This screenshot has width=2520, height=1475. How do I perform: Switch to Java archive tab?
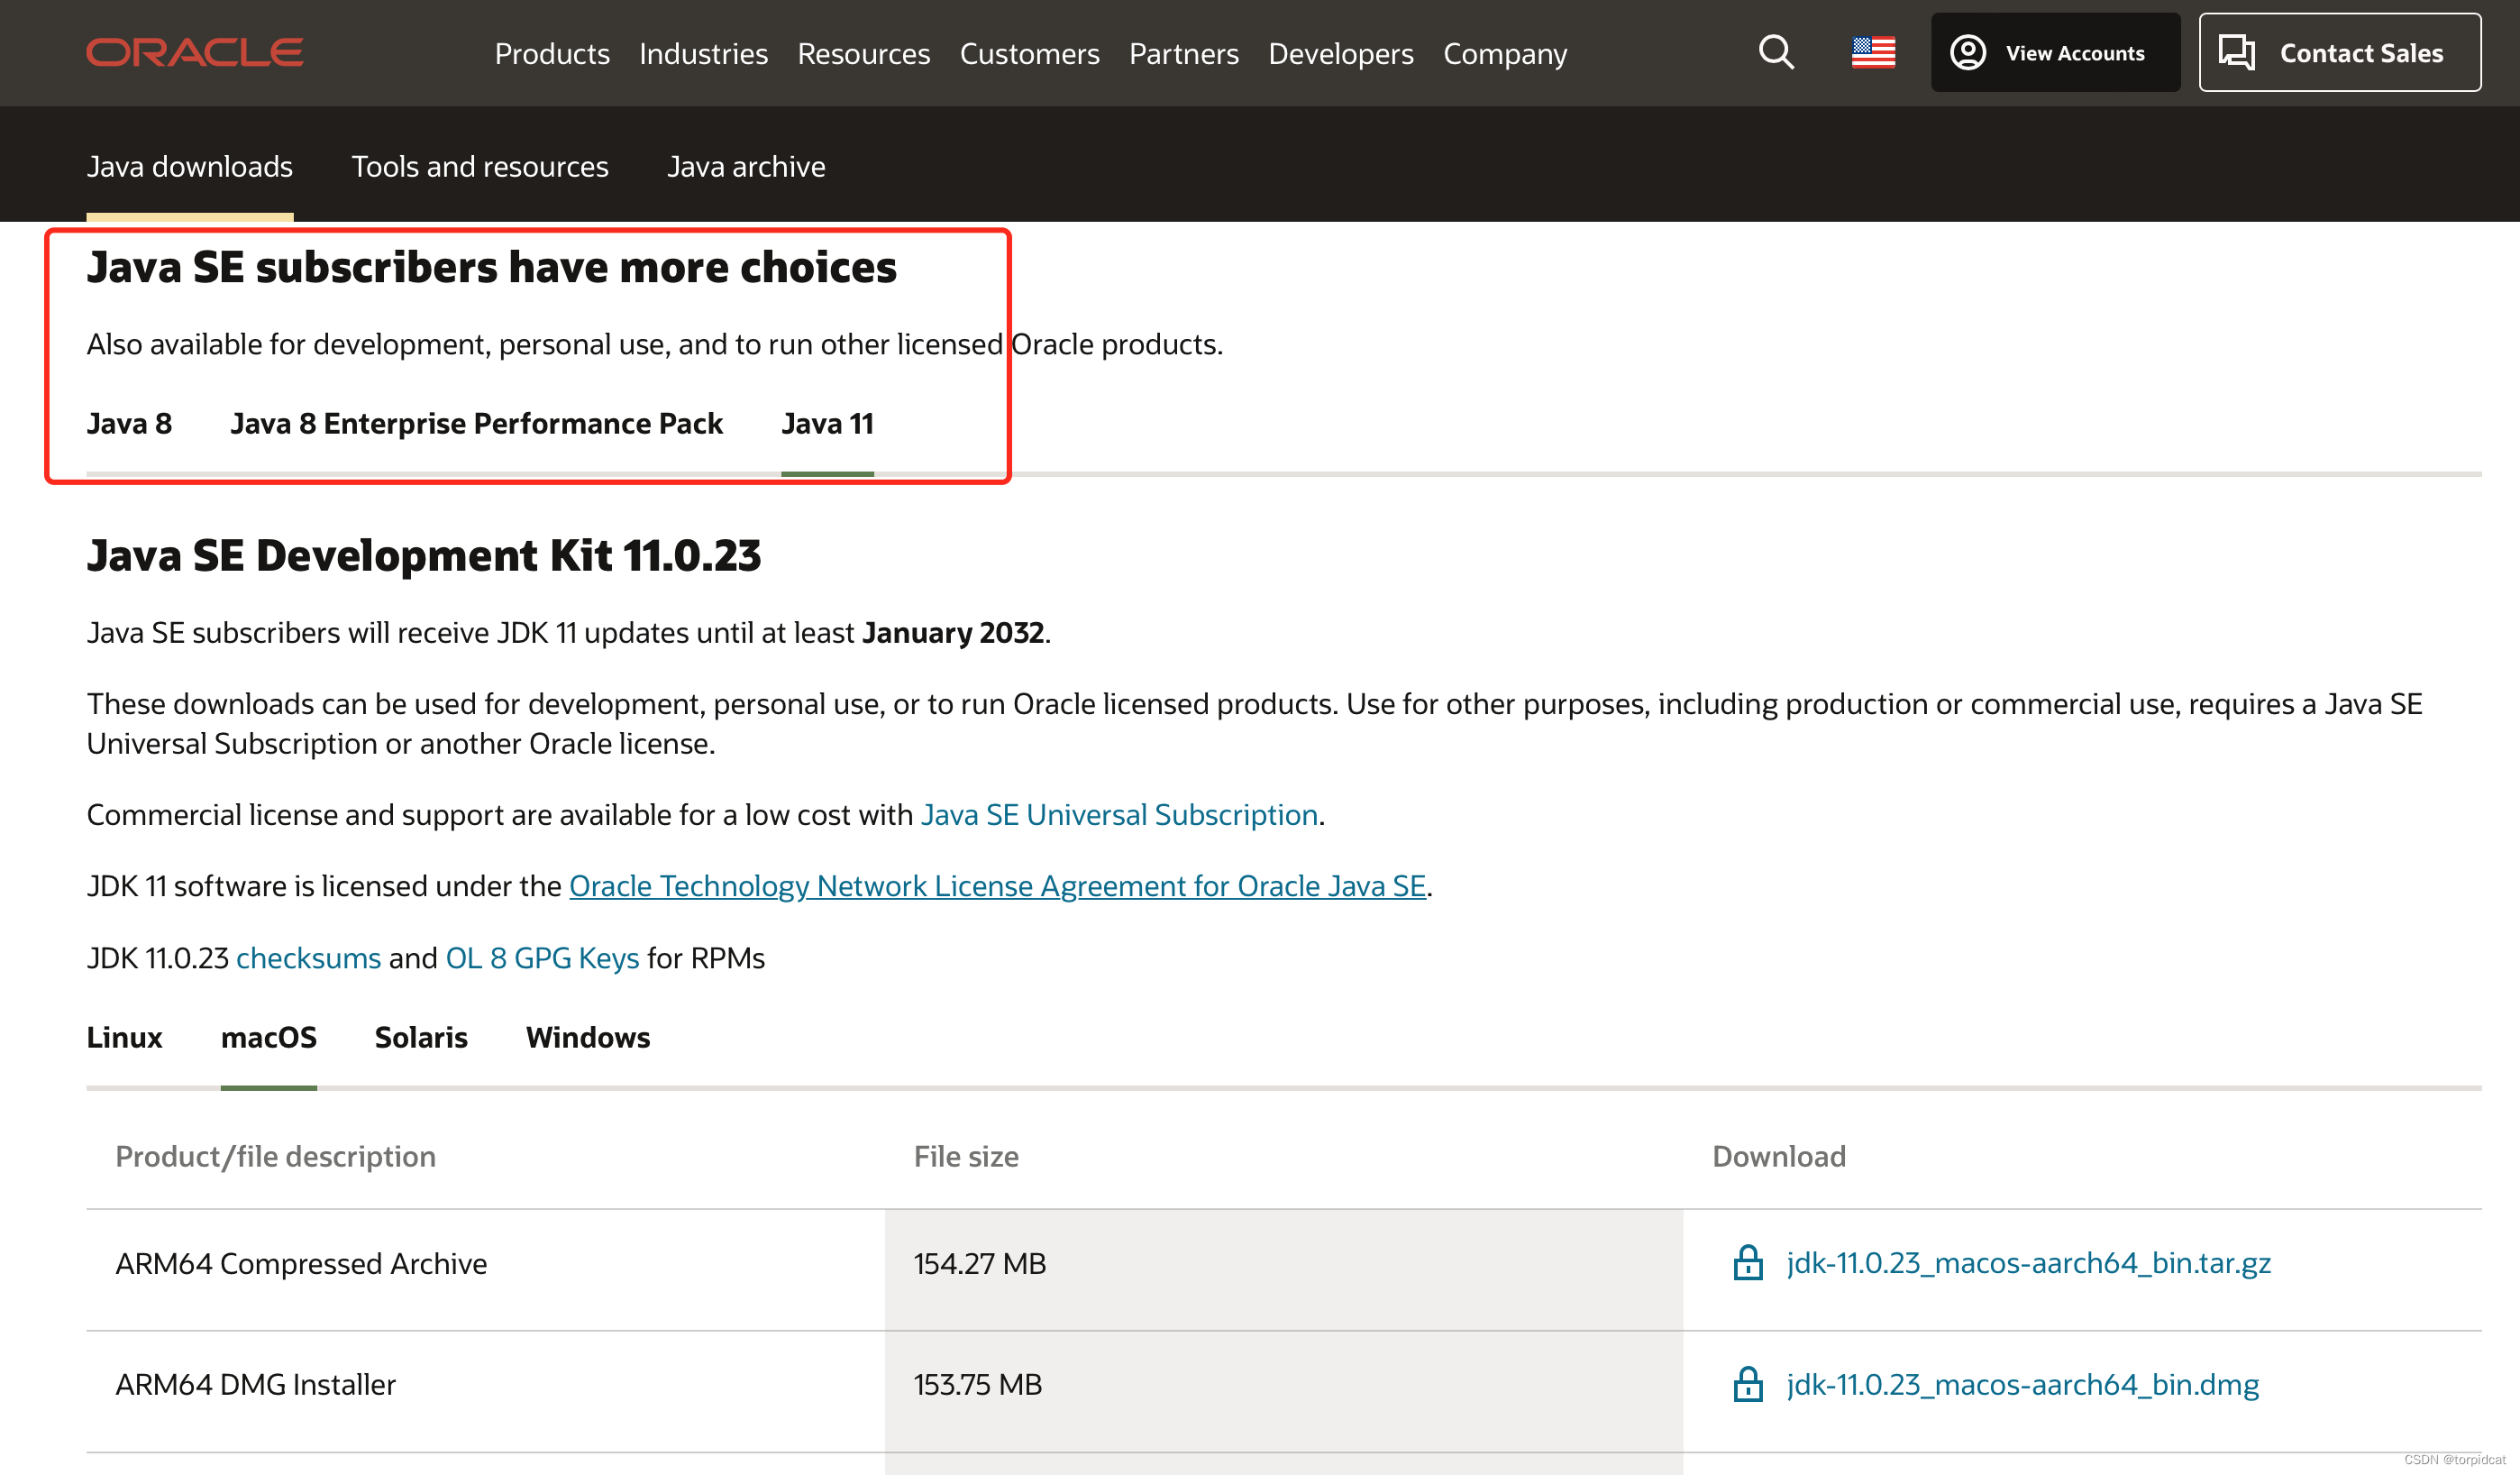(746, 166)
